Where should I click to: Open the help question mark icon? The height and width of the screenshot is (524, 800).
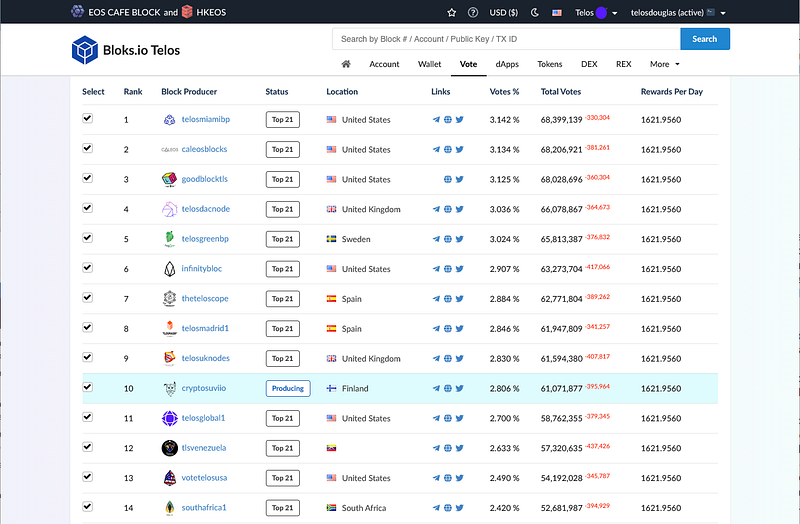click(473, 13)
